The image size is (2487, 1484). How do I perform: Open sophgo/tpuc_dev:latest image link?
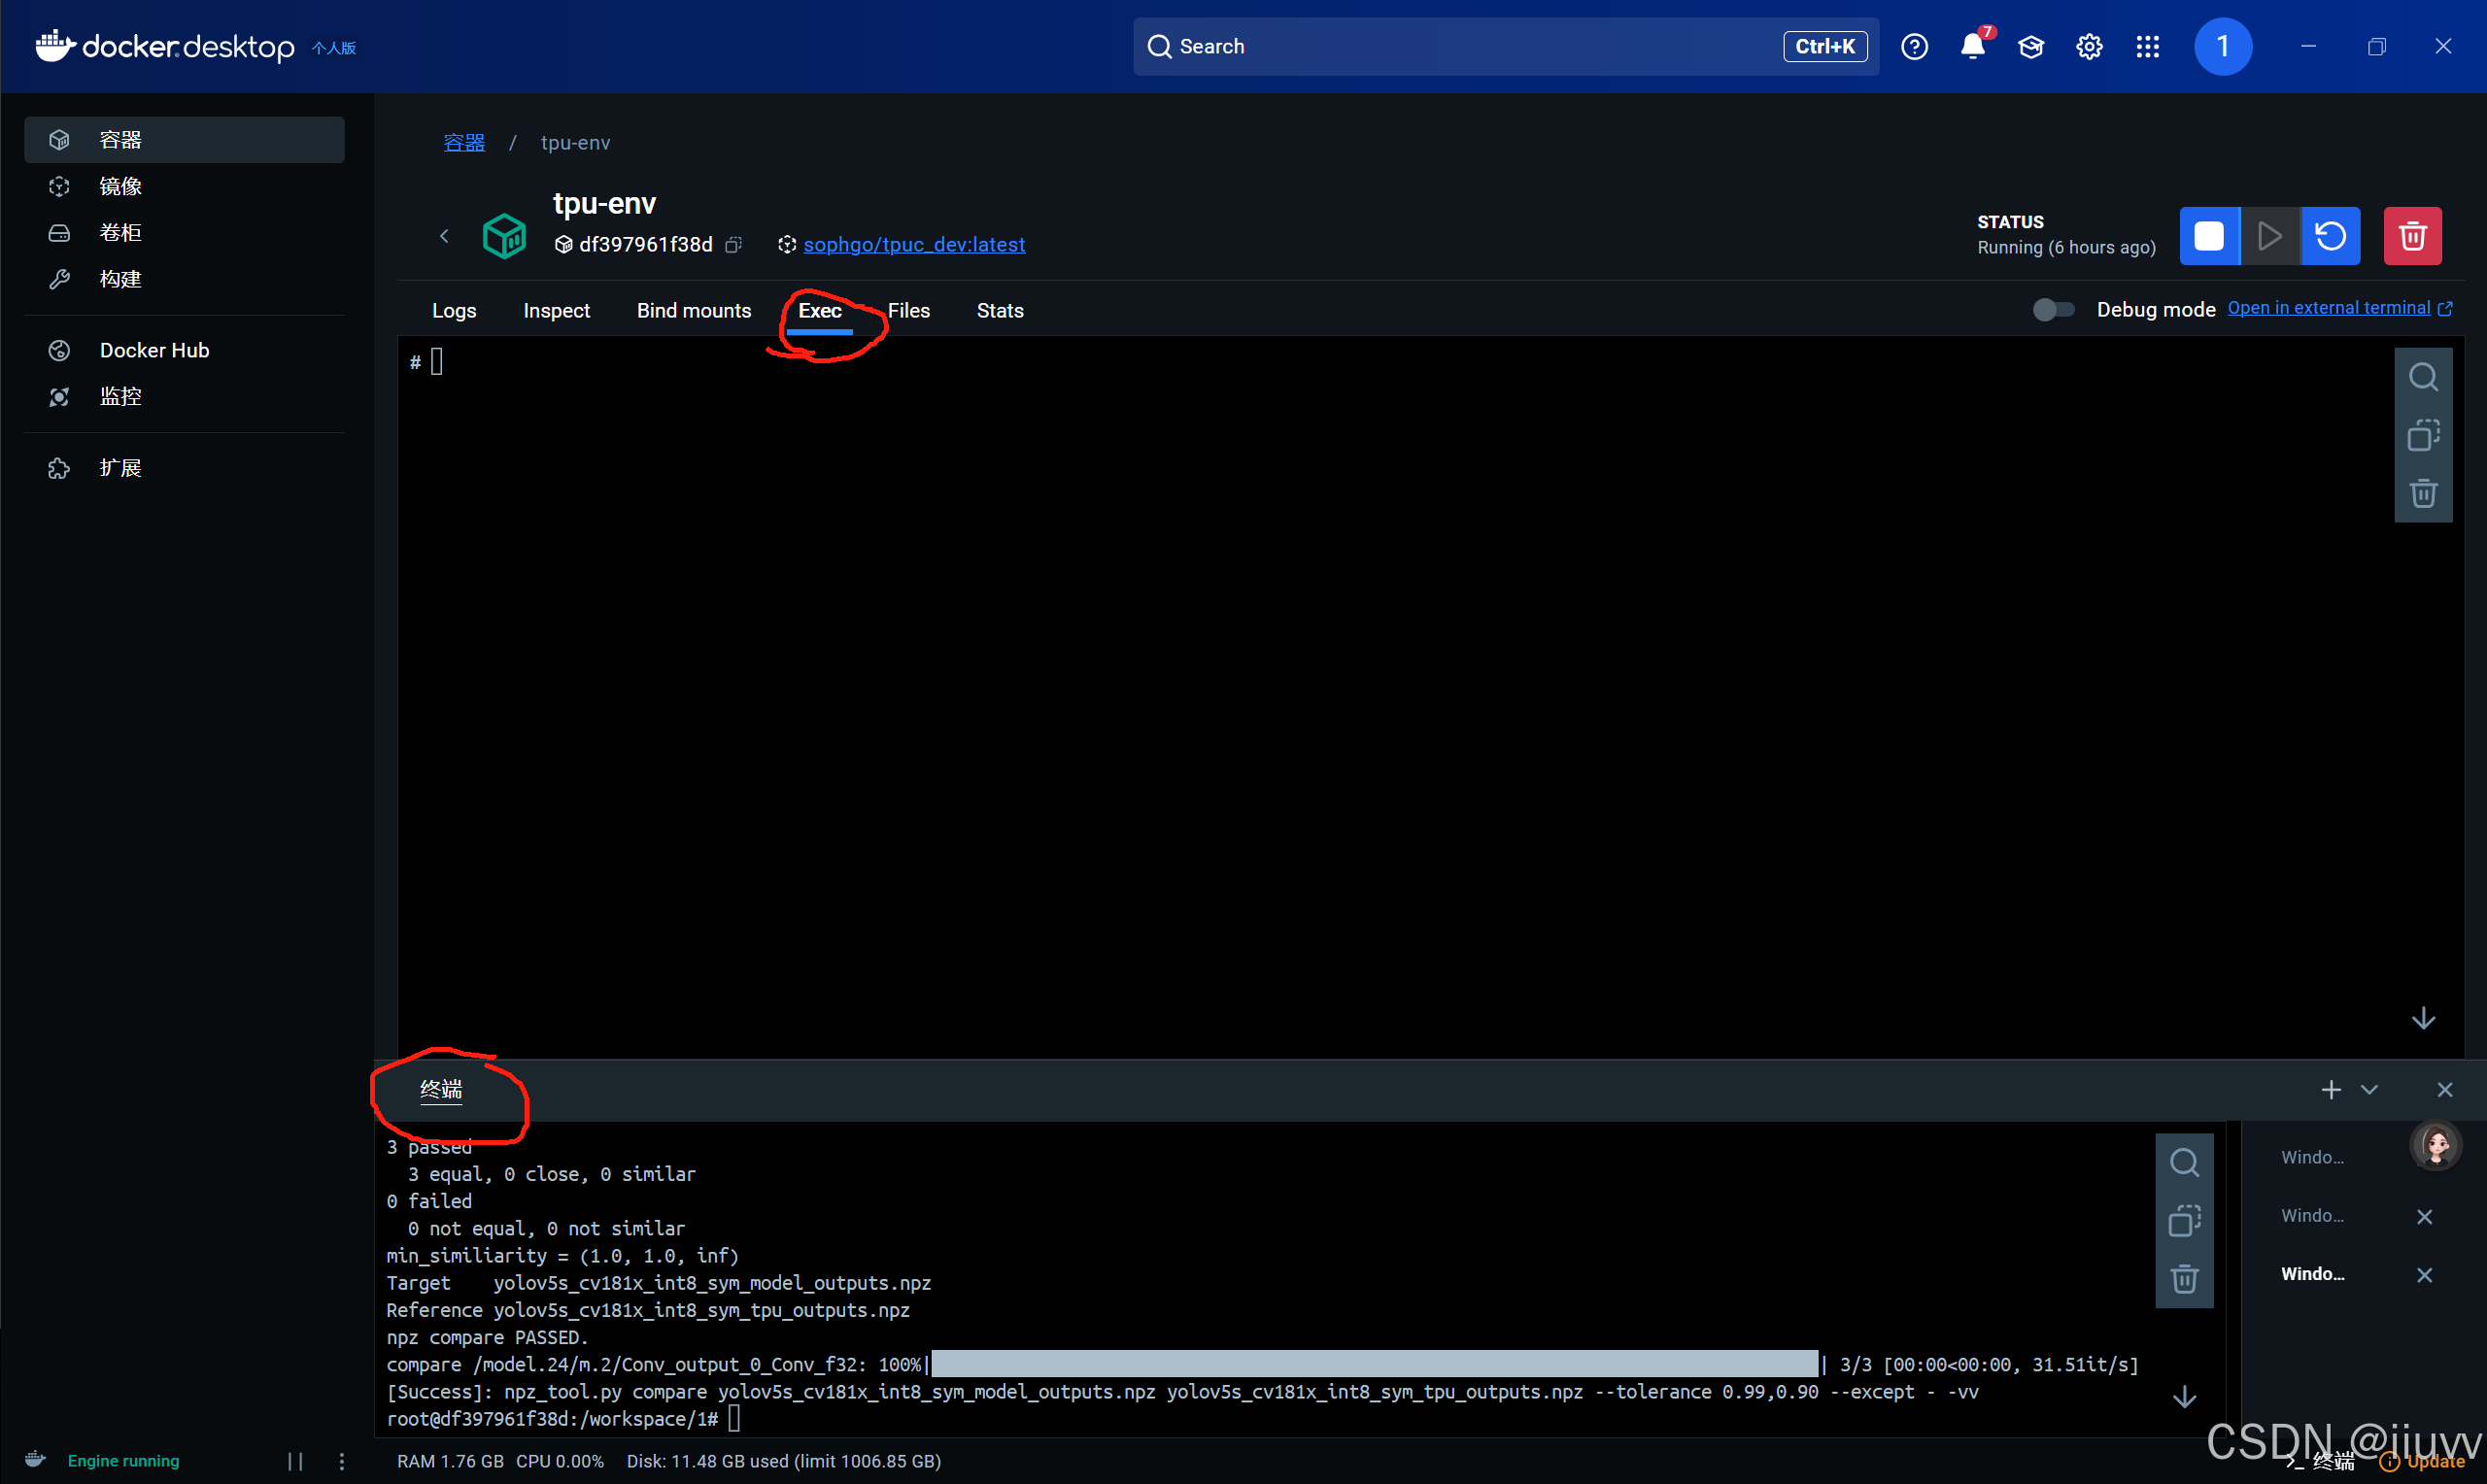click(x=913, y=245)
